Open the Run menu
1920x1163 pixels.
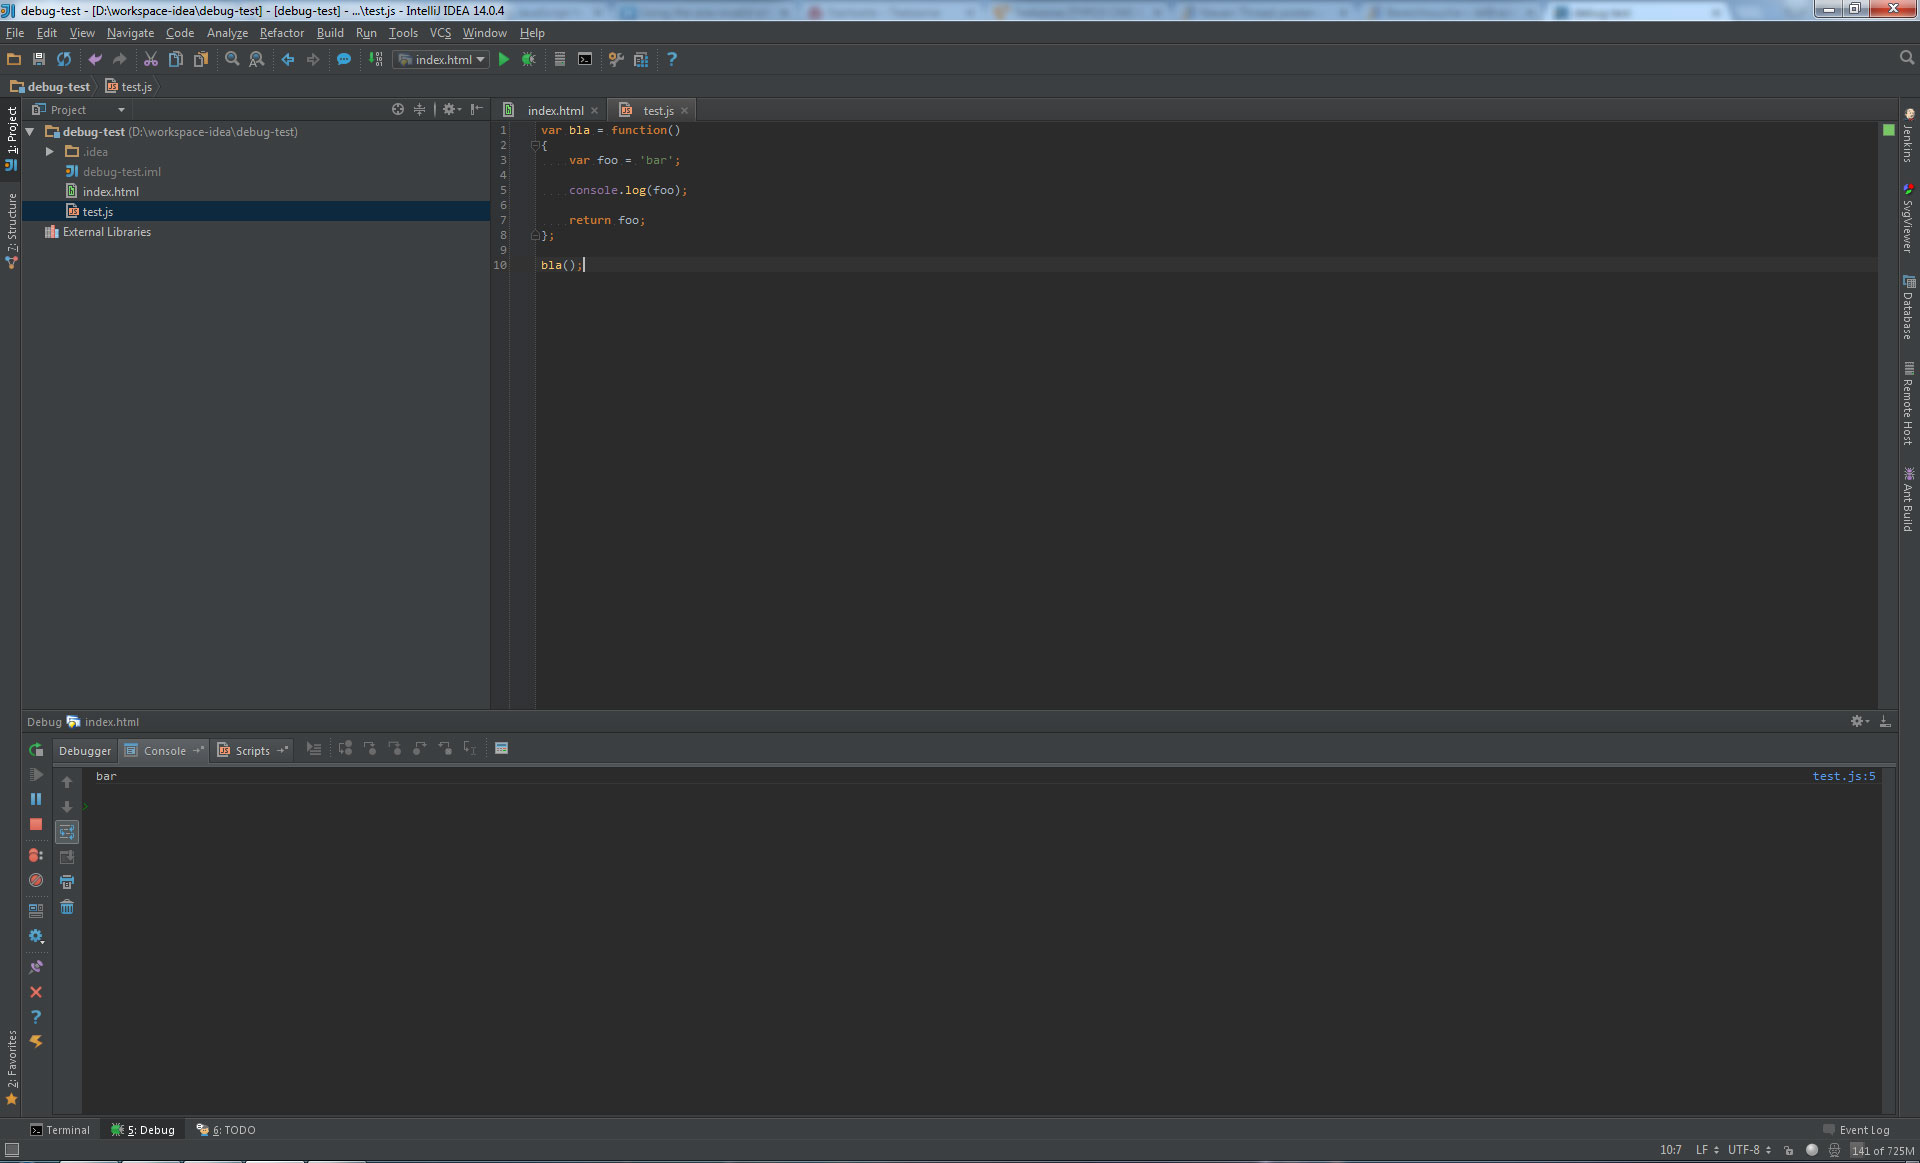click(x=366, y=33)
